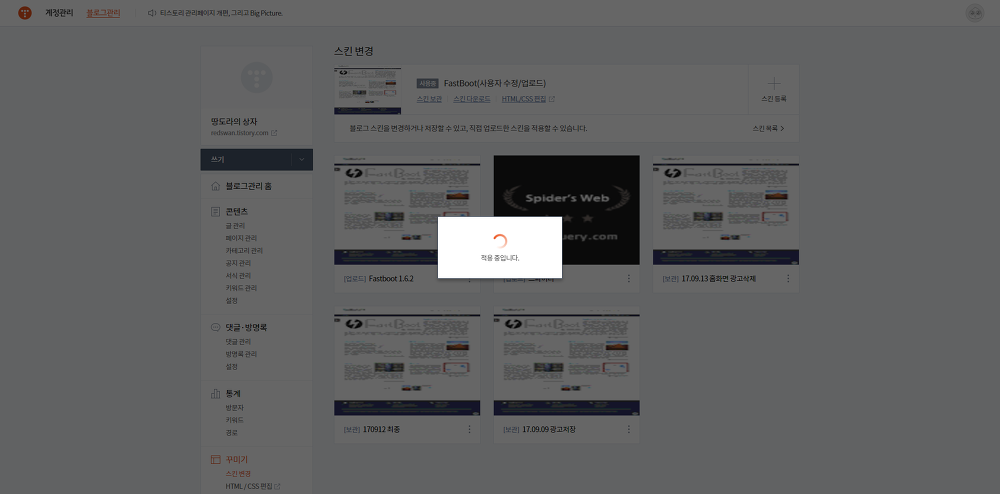The width and height of the screenshot is (1000, 494).
Task: Click the home icon for 블로그관리 홈
Action: pyautogui.click(x=216, y=186)
